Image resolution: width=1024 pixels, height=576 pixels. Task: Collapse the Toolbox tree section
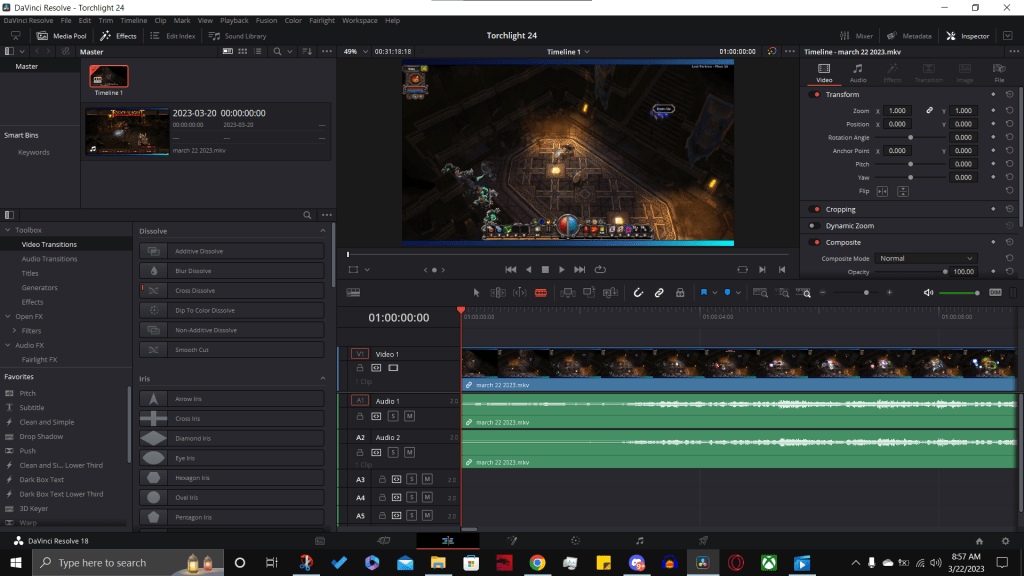click(x=8, y=230)
